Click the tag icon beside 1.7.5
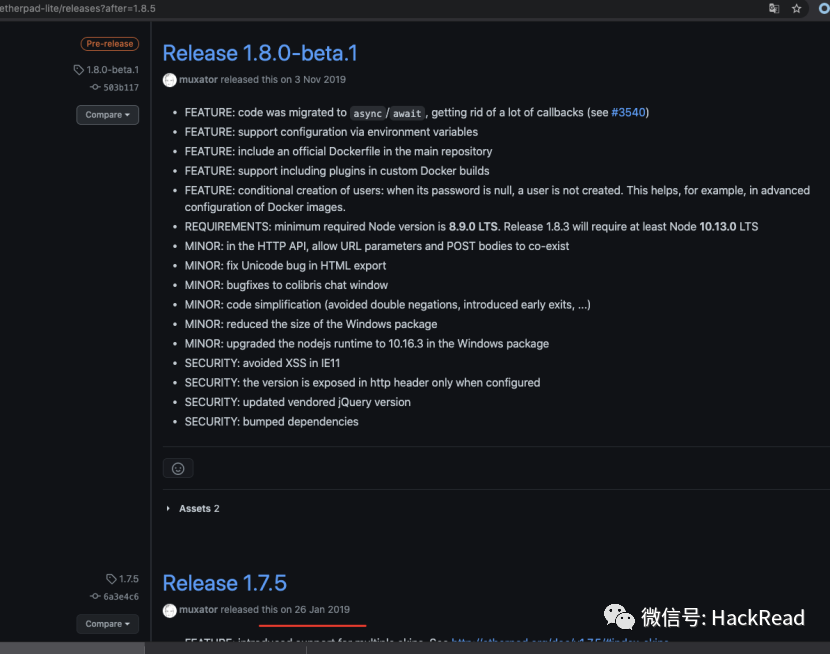 coord(111,579)
